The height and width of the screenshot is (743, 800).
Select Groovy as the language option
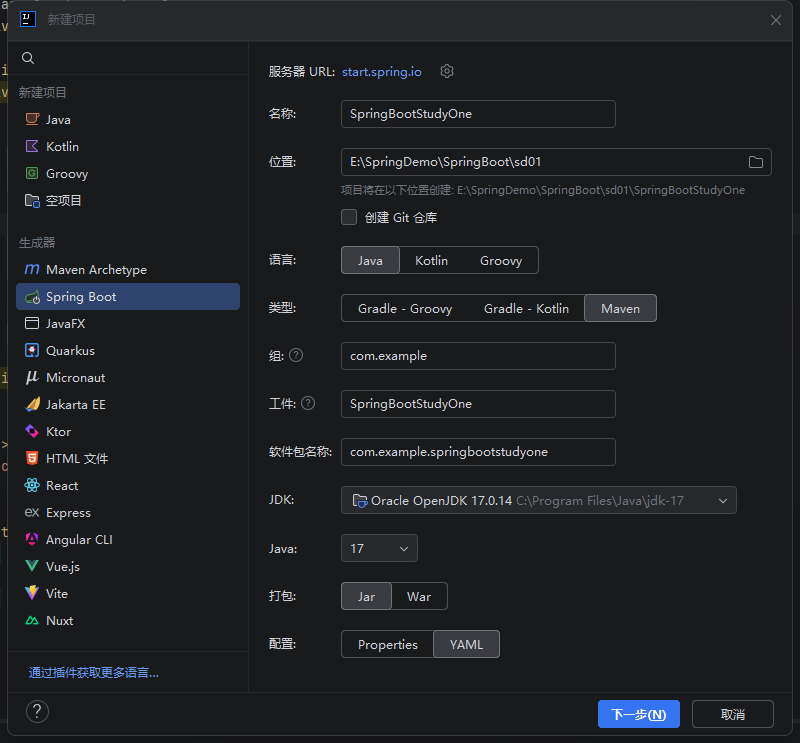(501, 260)
